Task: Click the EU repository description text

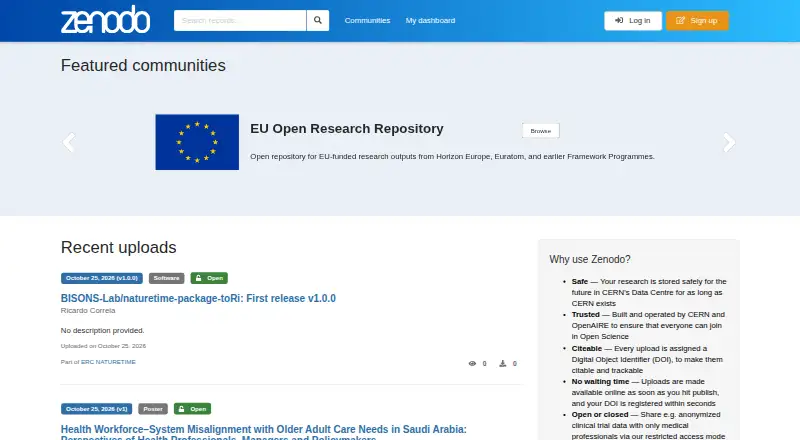Action: [x=452, y=156]
